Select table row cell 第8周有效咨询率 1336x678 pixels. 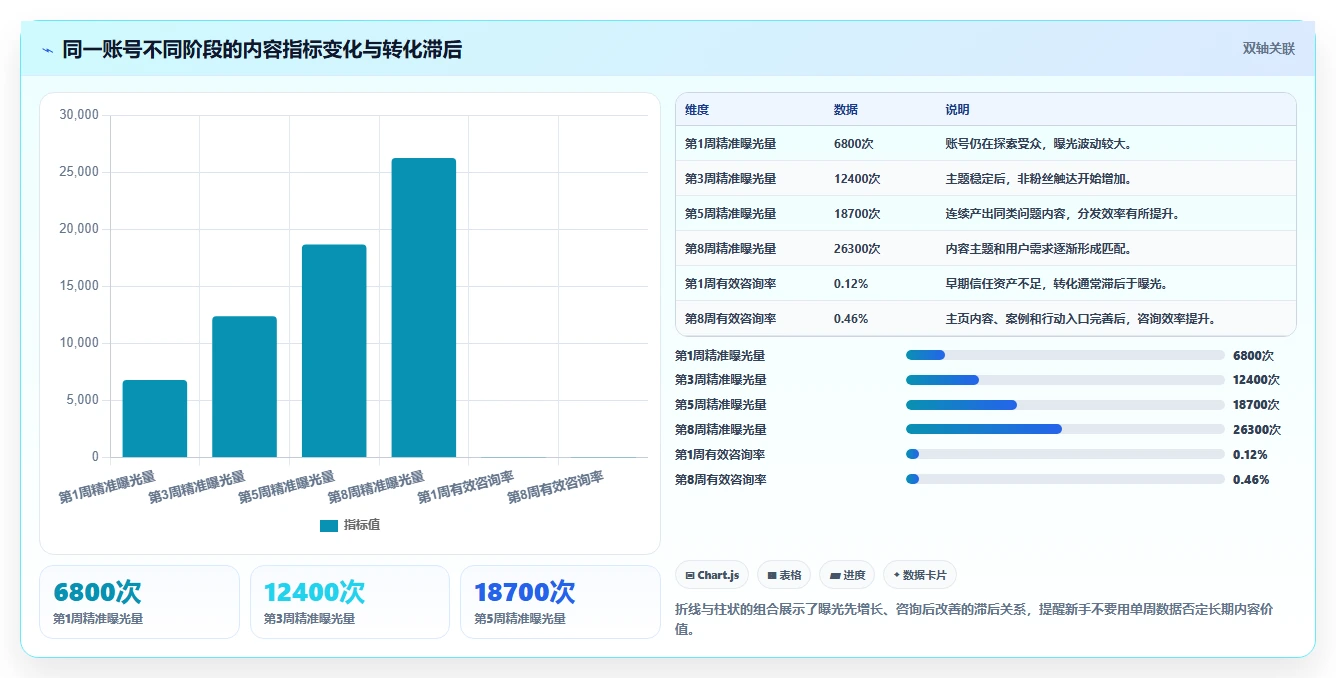pyautogui.click(x=731, y=319)
